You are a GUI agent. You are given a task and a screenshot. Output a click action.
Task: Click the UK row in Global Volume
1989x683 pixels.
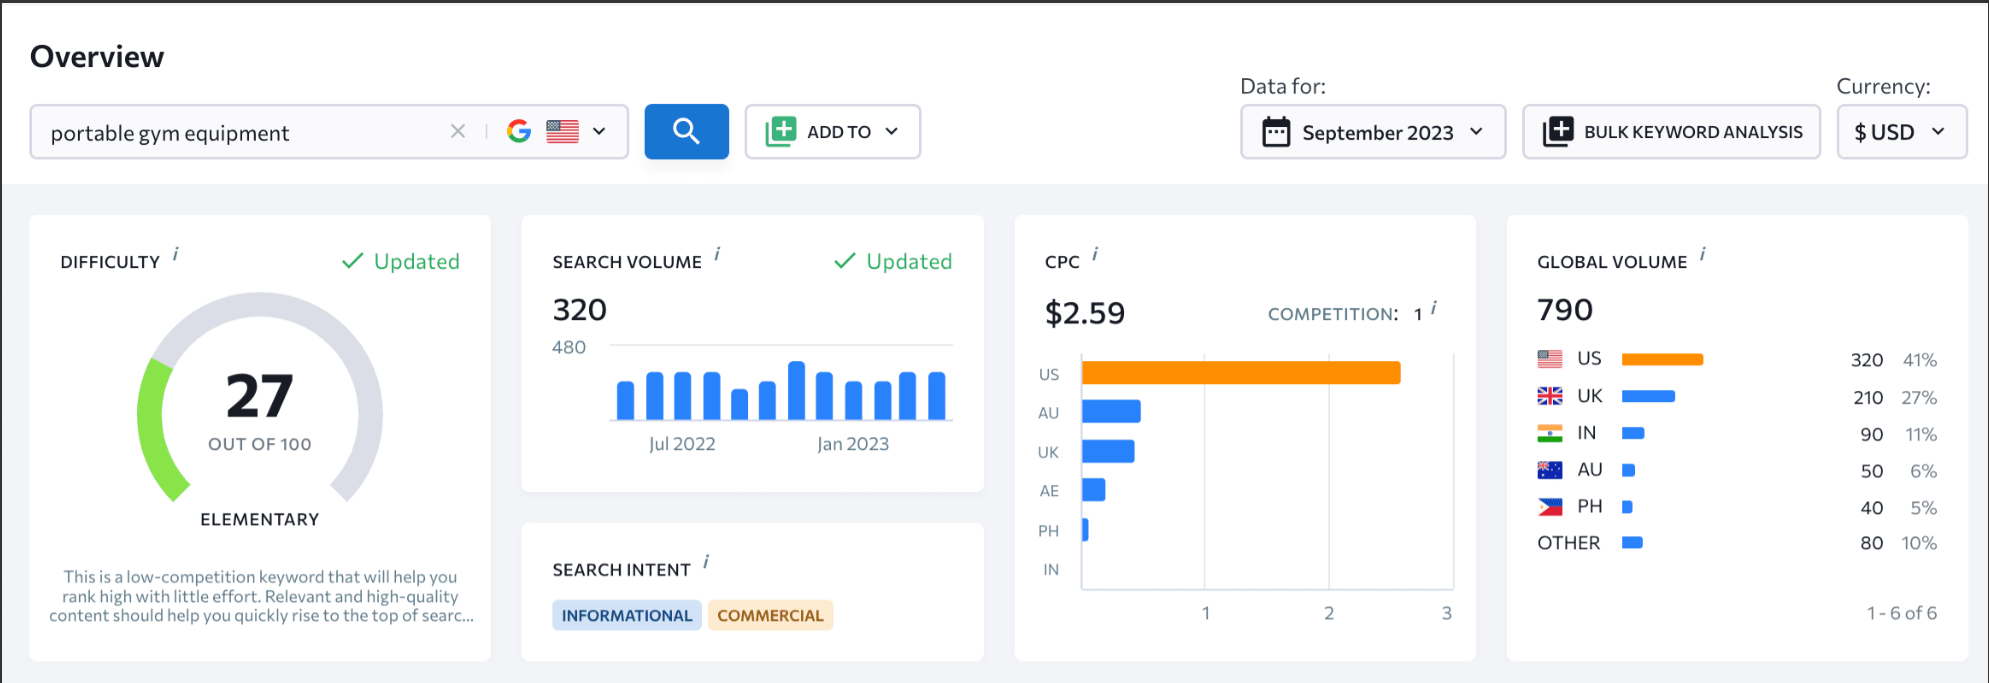point(1737,397)
